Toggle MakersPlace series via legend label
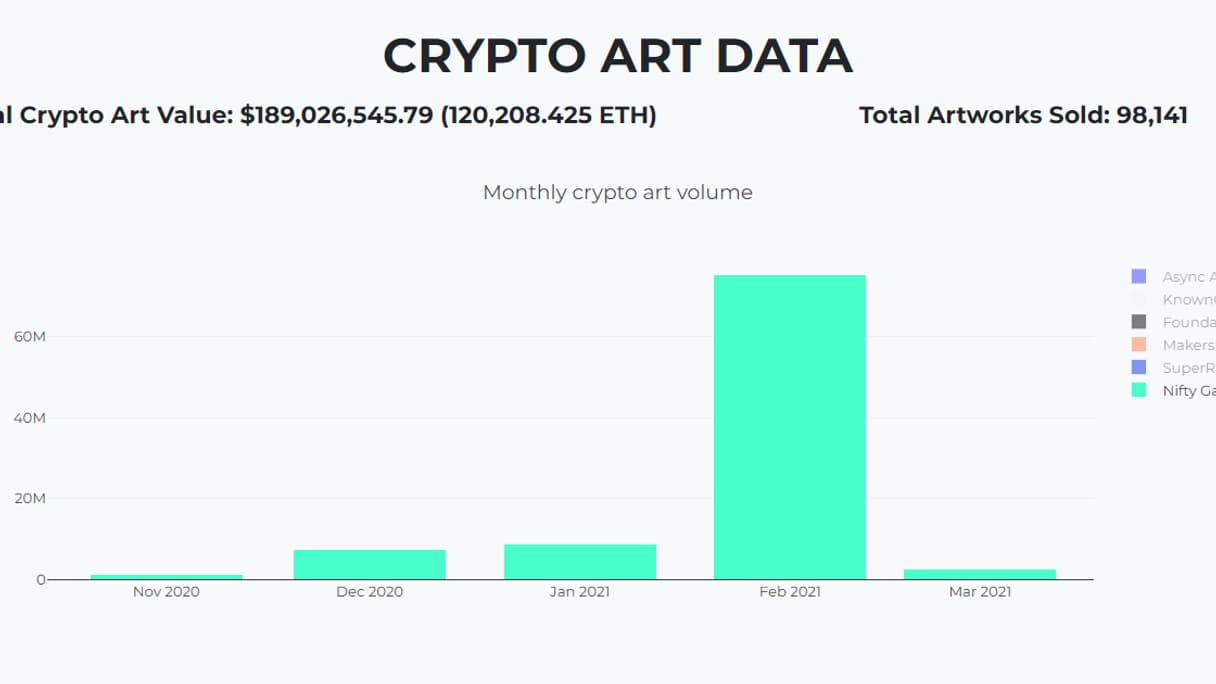1216x684 pixels. (x=1189, y=345)
